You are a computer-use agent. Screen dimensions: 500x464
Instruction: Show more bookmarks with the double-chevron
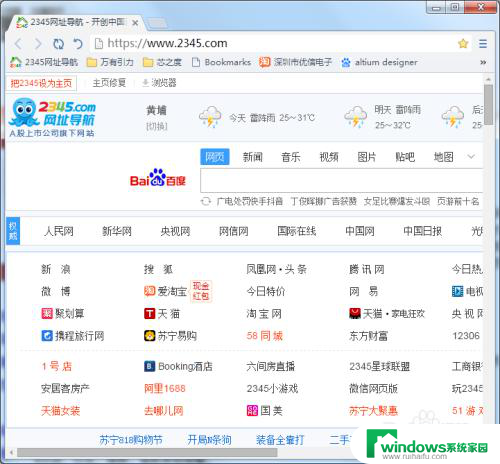[483, 62]
